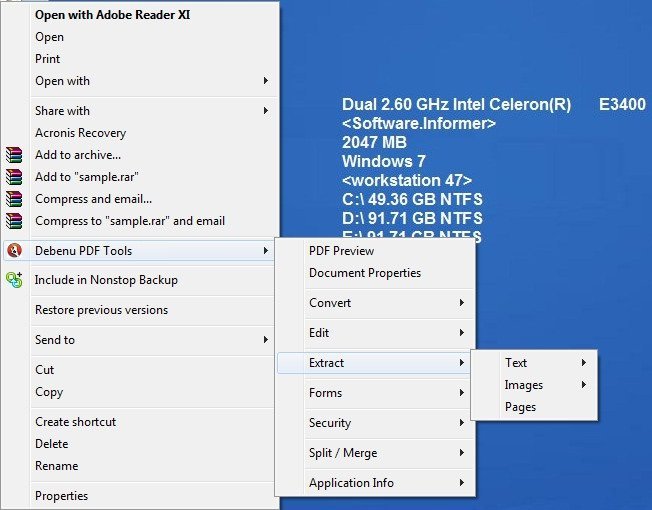Expand the Images extraction submenu arrow
This screenshot has width=652, height=510.
coord(584,385)
